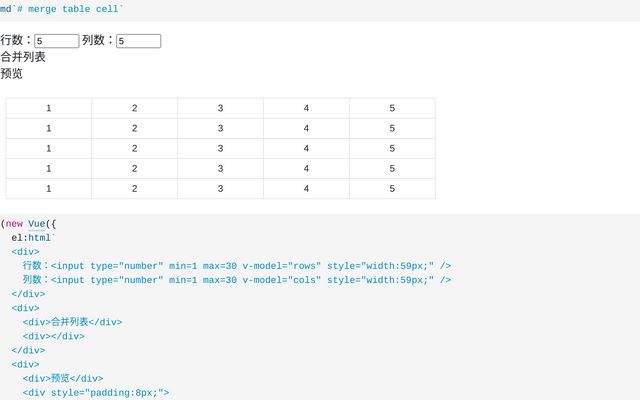Select the cell 3 in the third row
The height and width of the screenshot is (400, 640).
point(220,148)
